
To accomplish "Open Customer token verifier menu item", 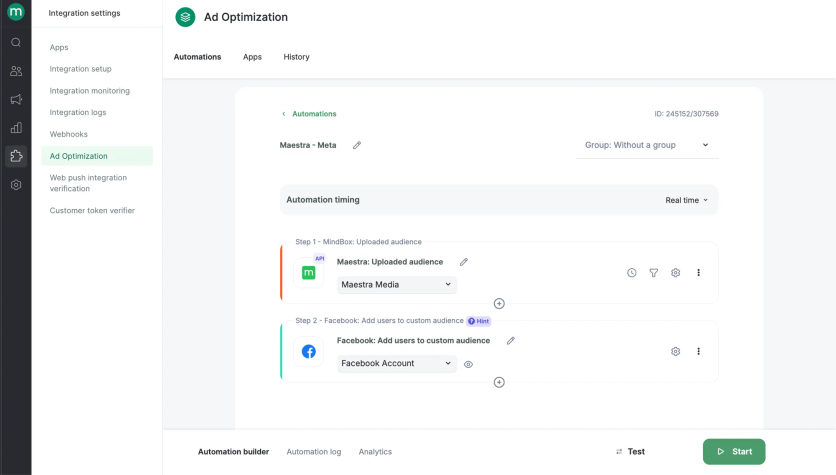I will (x=92, y=211).
